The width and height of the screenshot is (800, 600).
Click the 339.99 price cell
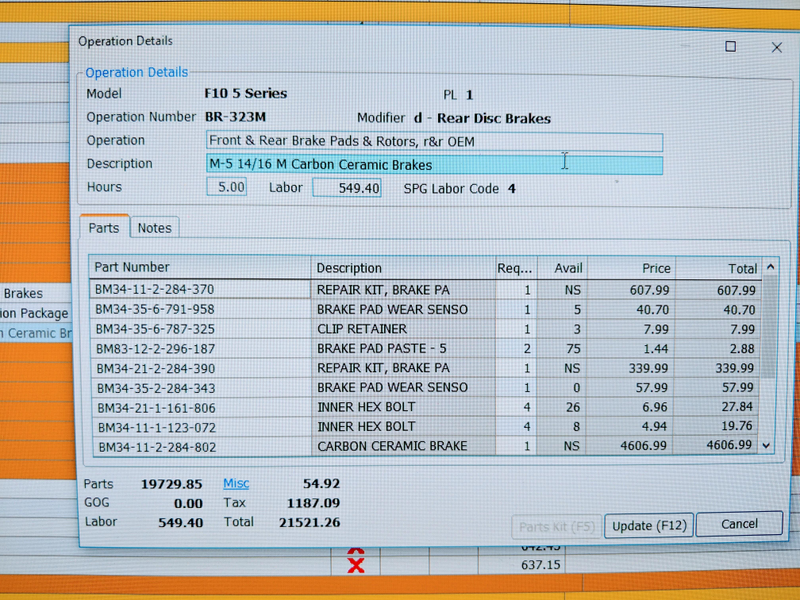click(x=631, y=368)
